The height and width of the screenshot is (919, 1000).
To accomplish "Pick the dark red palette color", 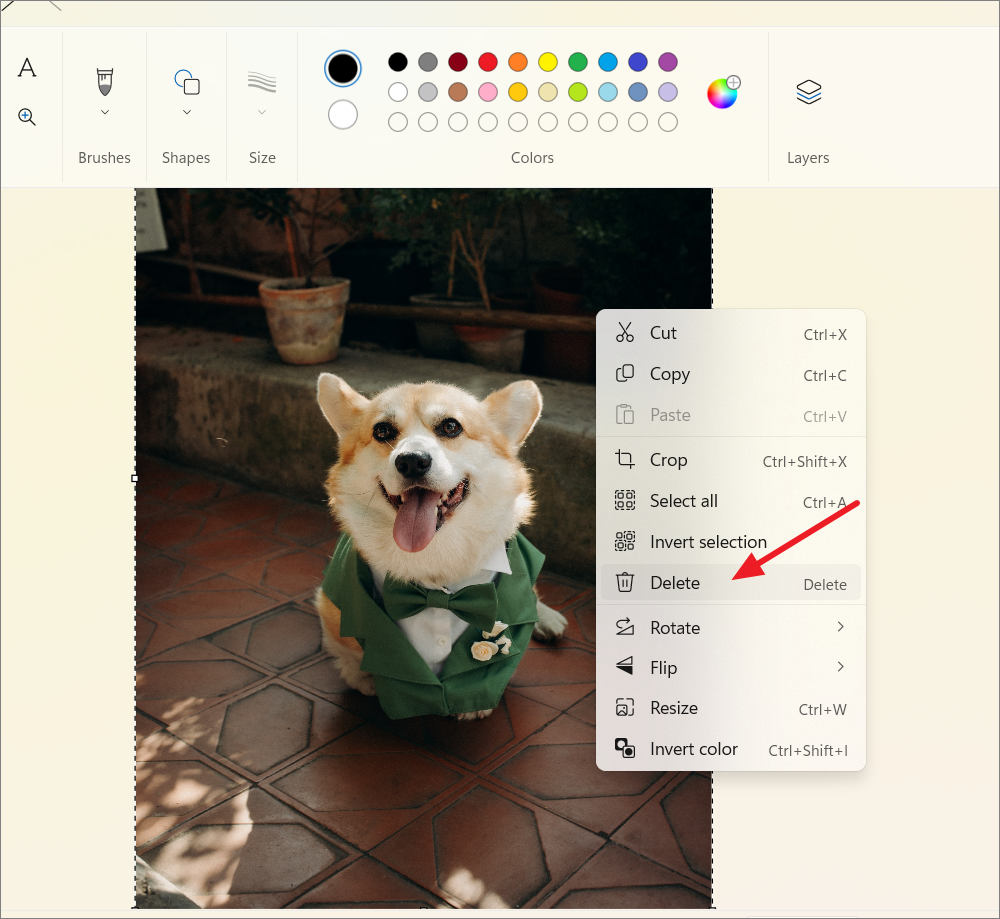I will tap(458, 62).
